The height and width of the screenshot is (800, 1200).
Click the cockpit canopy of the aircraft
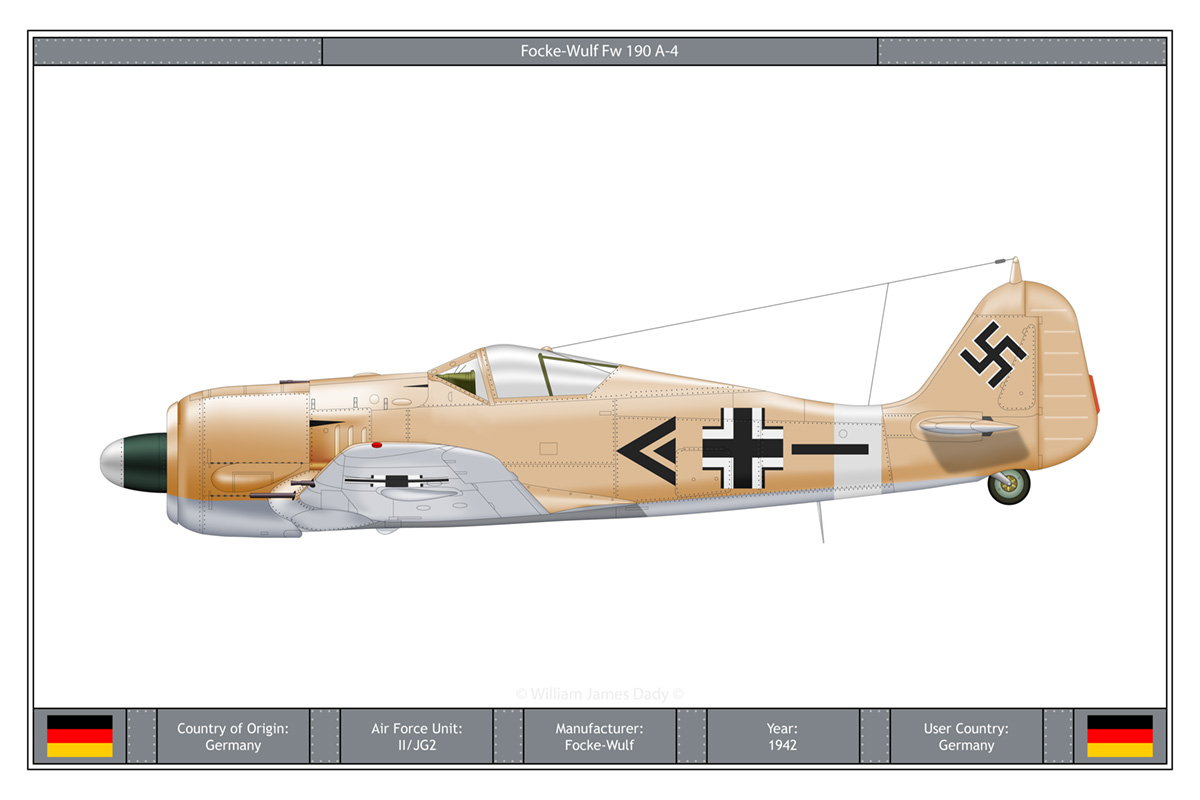coord(525,373)
